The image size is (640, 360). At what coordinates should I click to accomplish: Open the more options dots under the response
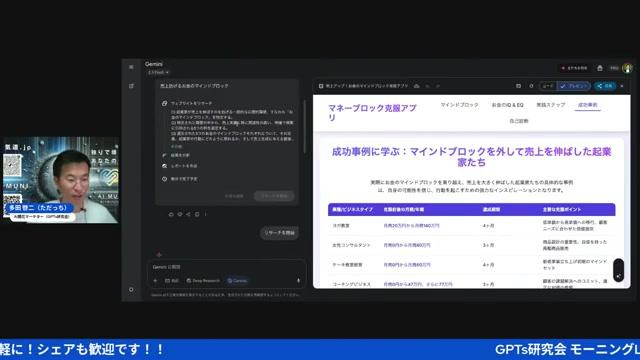tap(205, 214)
